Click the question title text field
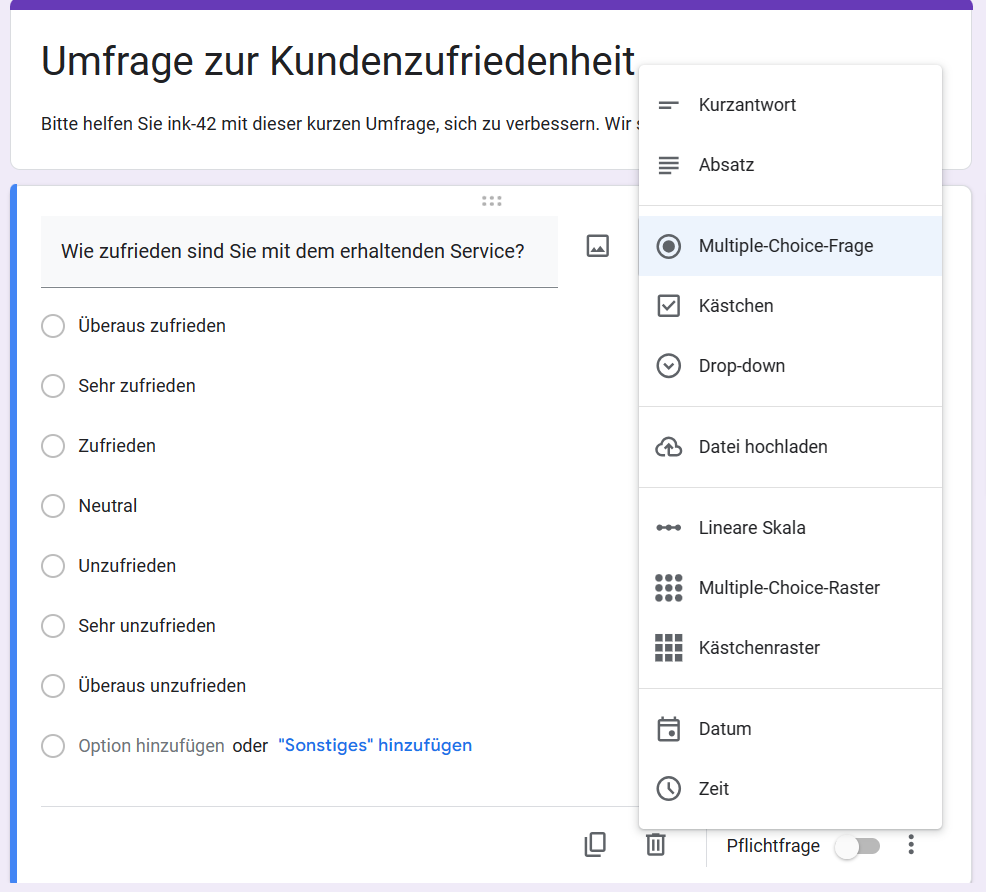This screenshot has height=892, width=986. click(299, 251)
